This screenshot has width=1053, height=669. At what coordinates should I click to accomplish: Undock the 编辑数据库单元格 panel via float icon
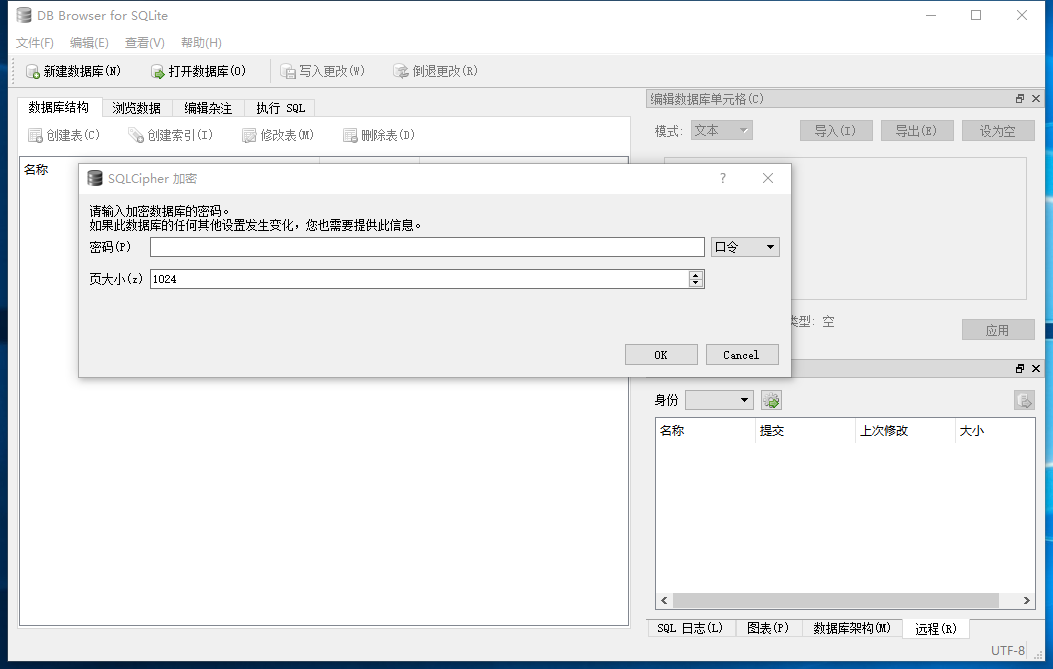(x=1022, y=98)
